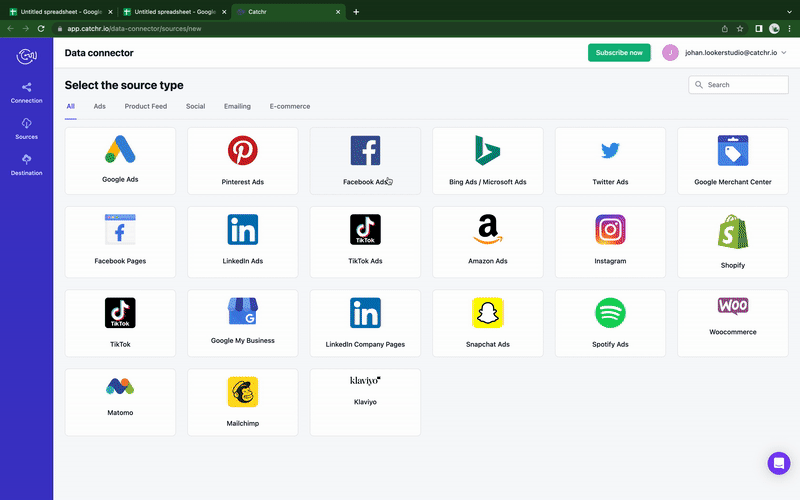Select the Klaviyo logo

point(365,381)
